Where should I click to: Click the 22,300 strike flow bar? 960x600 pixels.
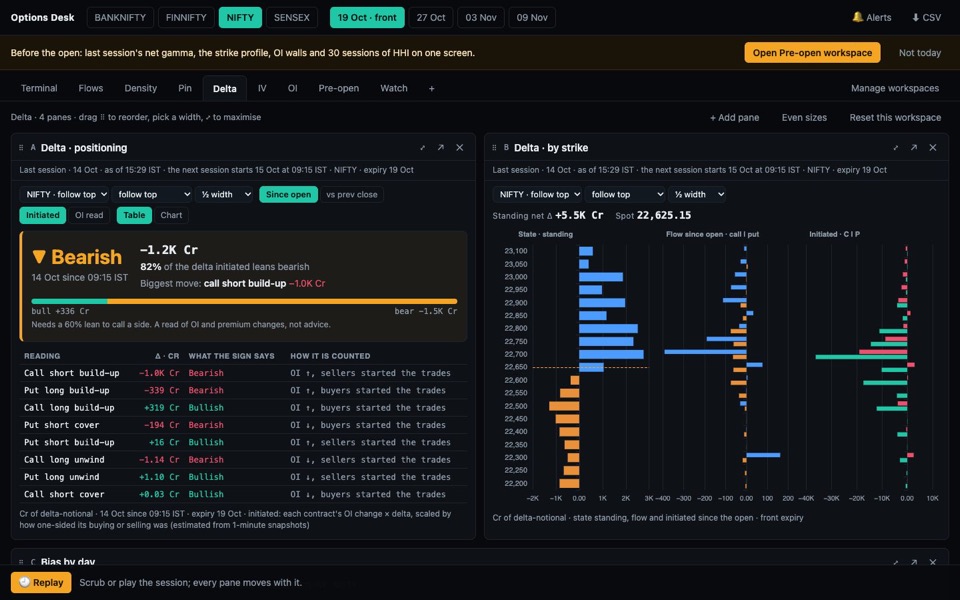click(x=763, y=455)
